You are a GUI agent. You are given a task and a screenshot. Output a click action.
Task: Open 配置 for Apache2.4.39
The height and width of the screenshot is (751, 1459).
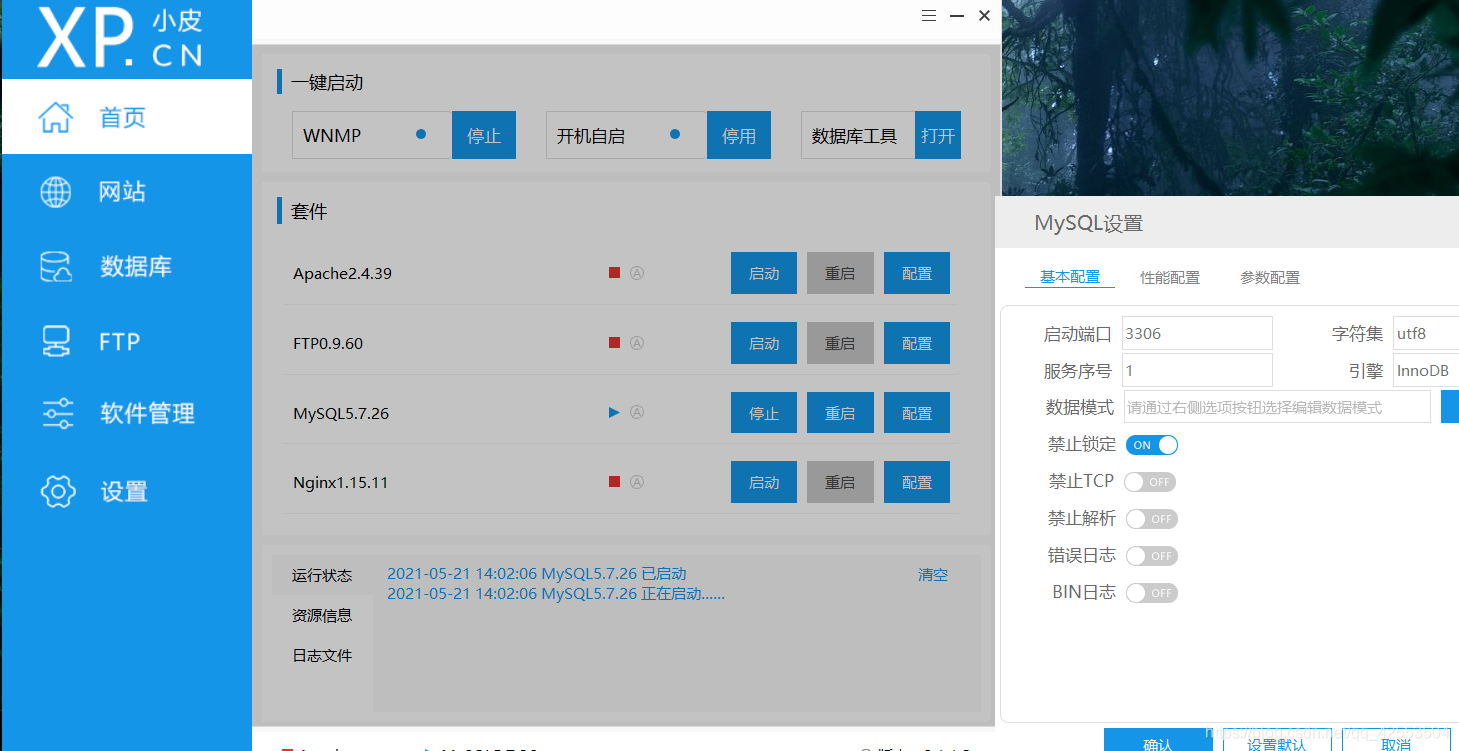point(917,273)
